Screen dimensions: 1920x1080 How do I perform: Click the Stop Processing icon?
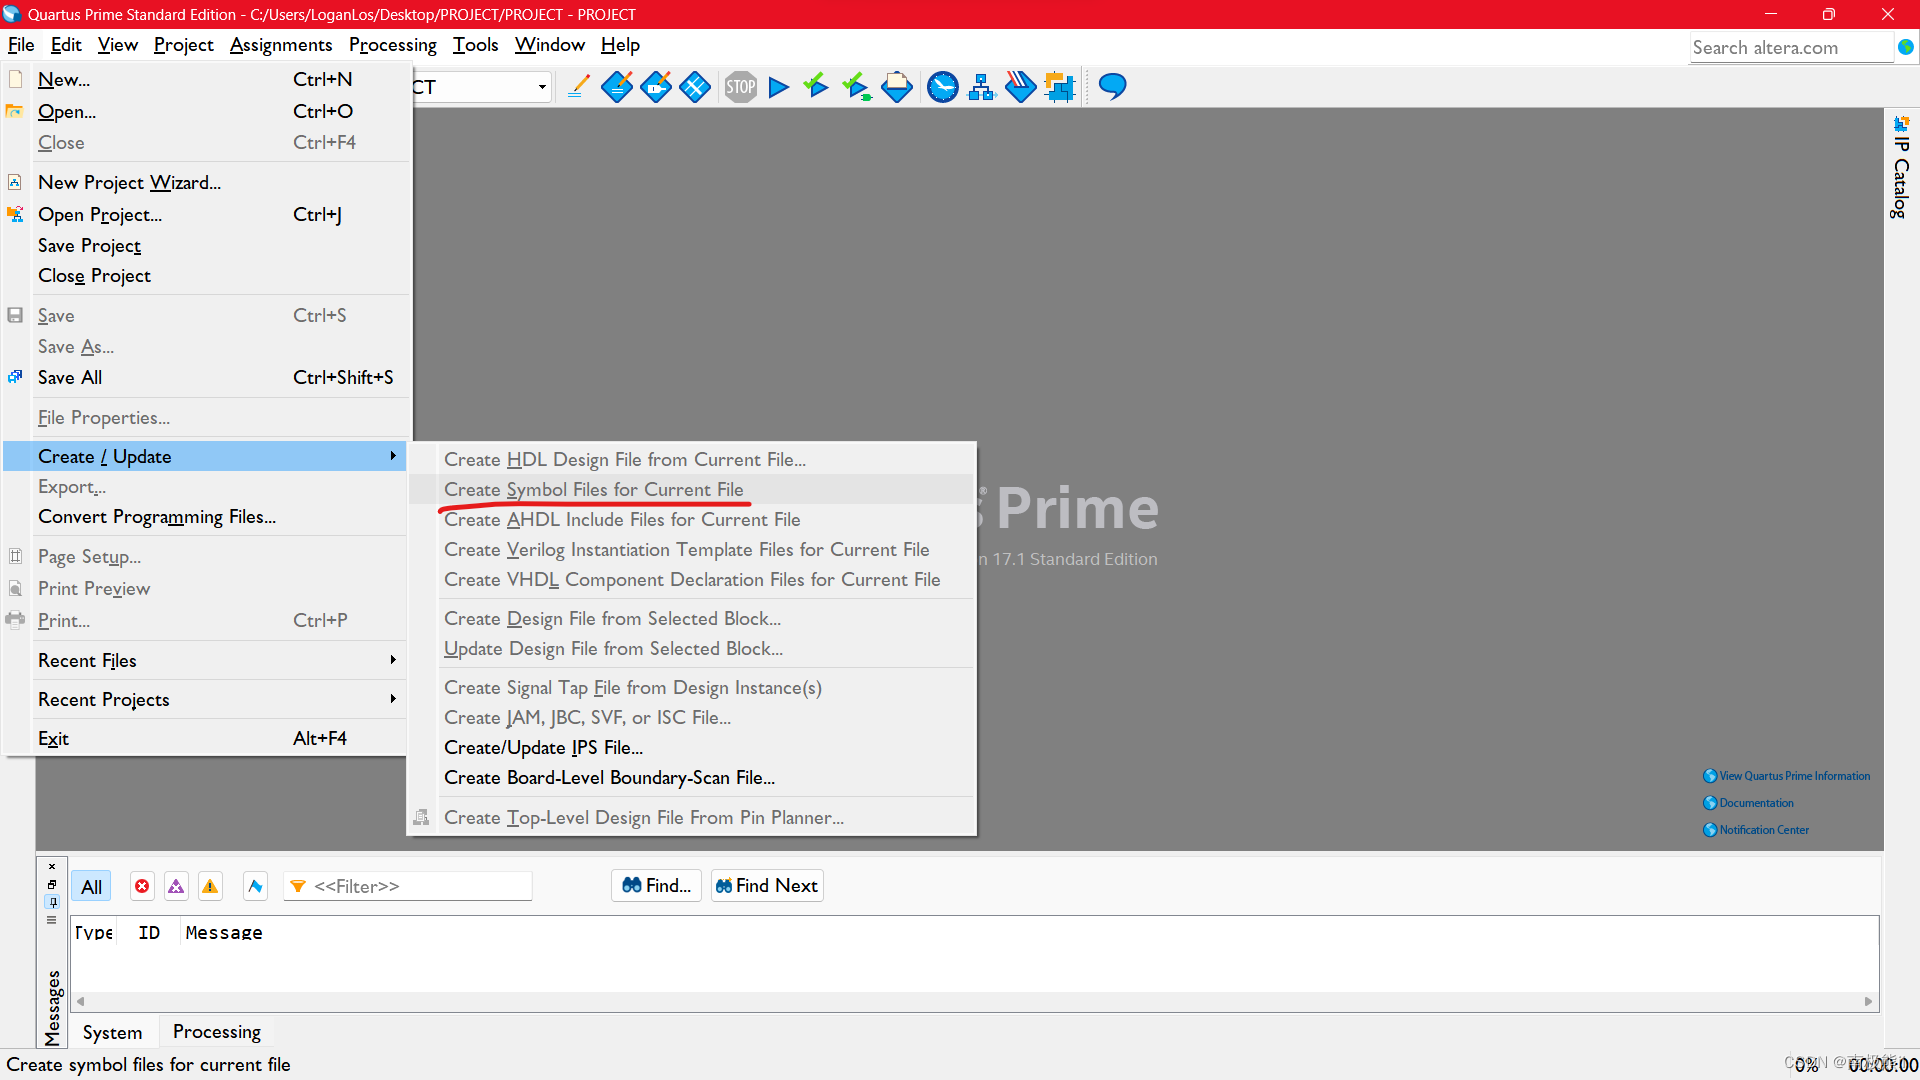click(x=740, y=87)
